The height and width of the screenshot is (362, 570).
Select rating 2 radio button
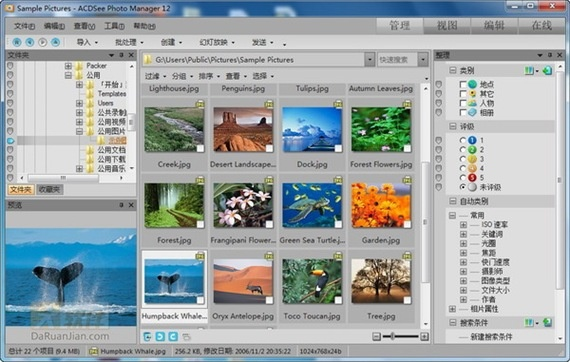click(462, 150)
